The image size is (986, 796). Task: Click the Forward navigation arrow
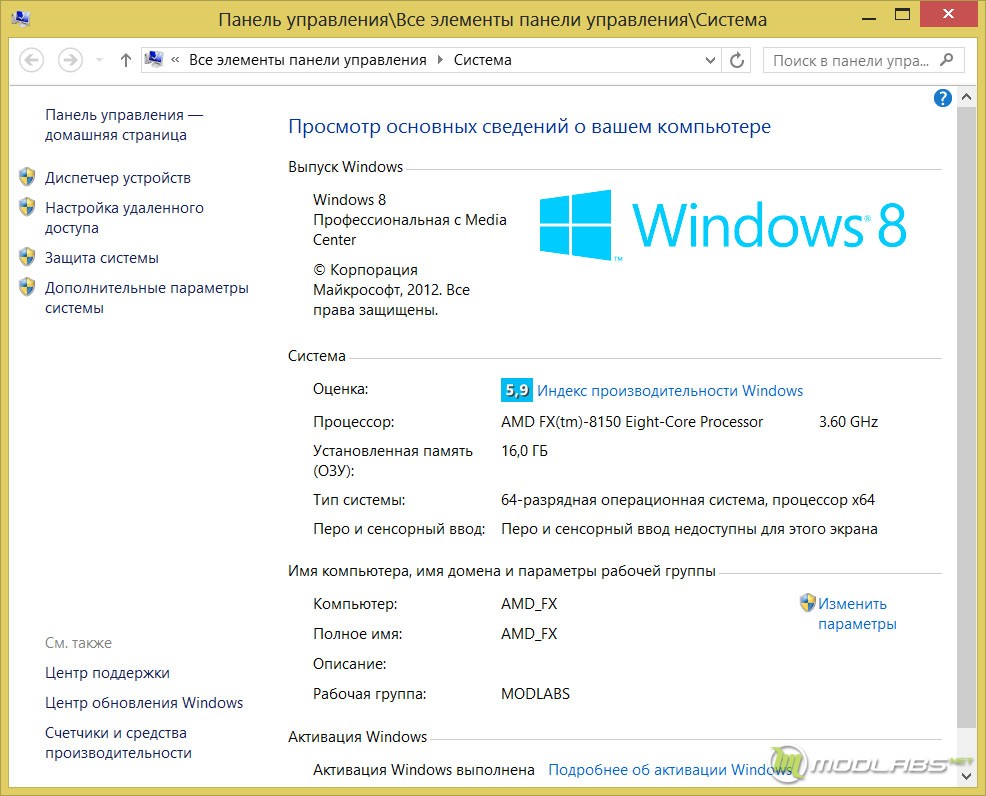pos(70,60)
